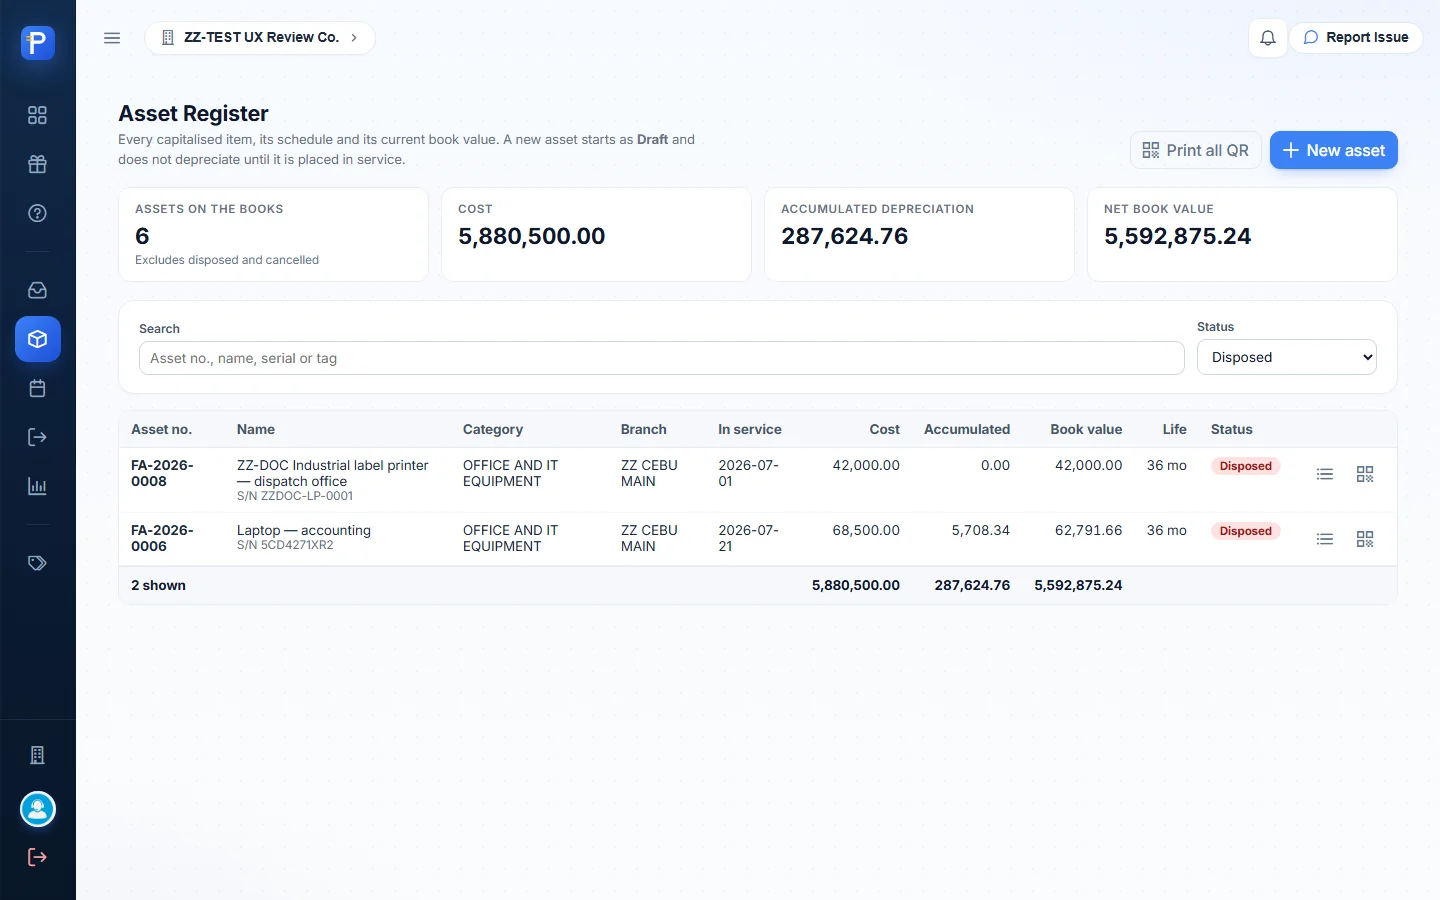Viewport: 1440px width, 900px height.
Task: Click the Disposed badge for FA-2026-0006
Action: point(1246,531)
